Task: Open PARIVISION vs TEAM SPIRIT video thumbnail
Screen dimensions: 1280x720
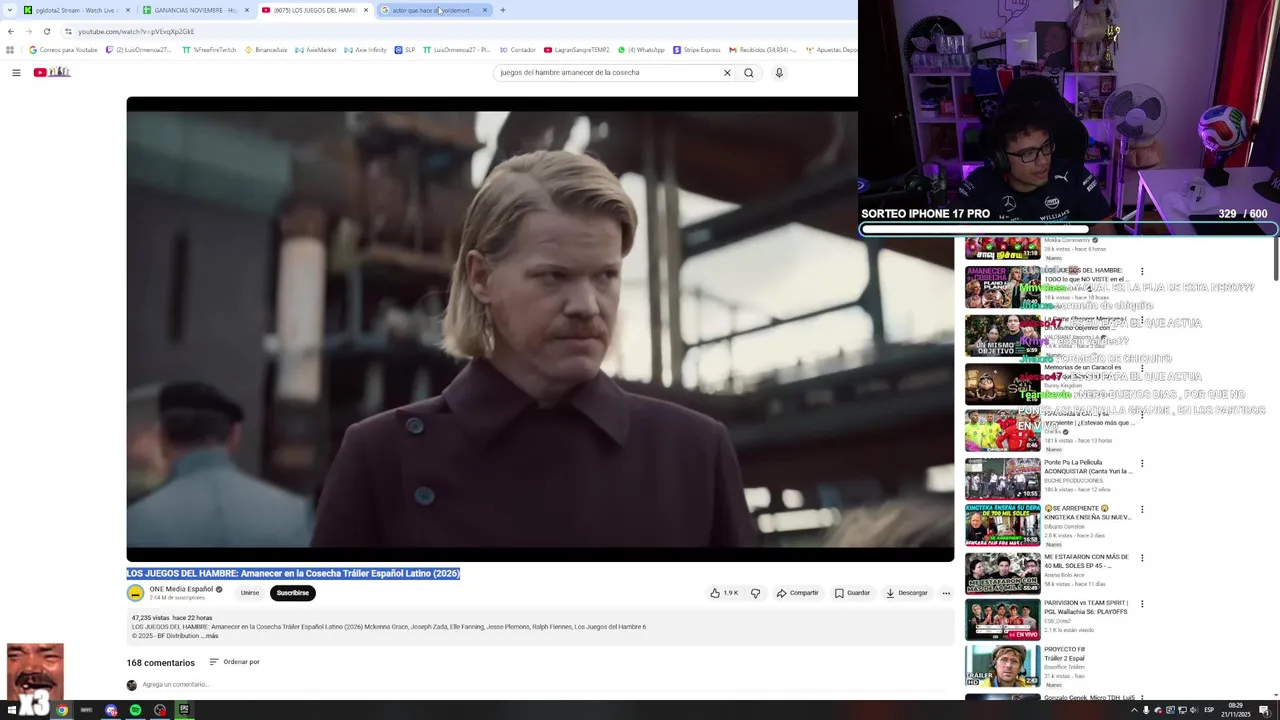Action: [x=1002, y=620]
